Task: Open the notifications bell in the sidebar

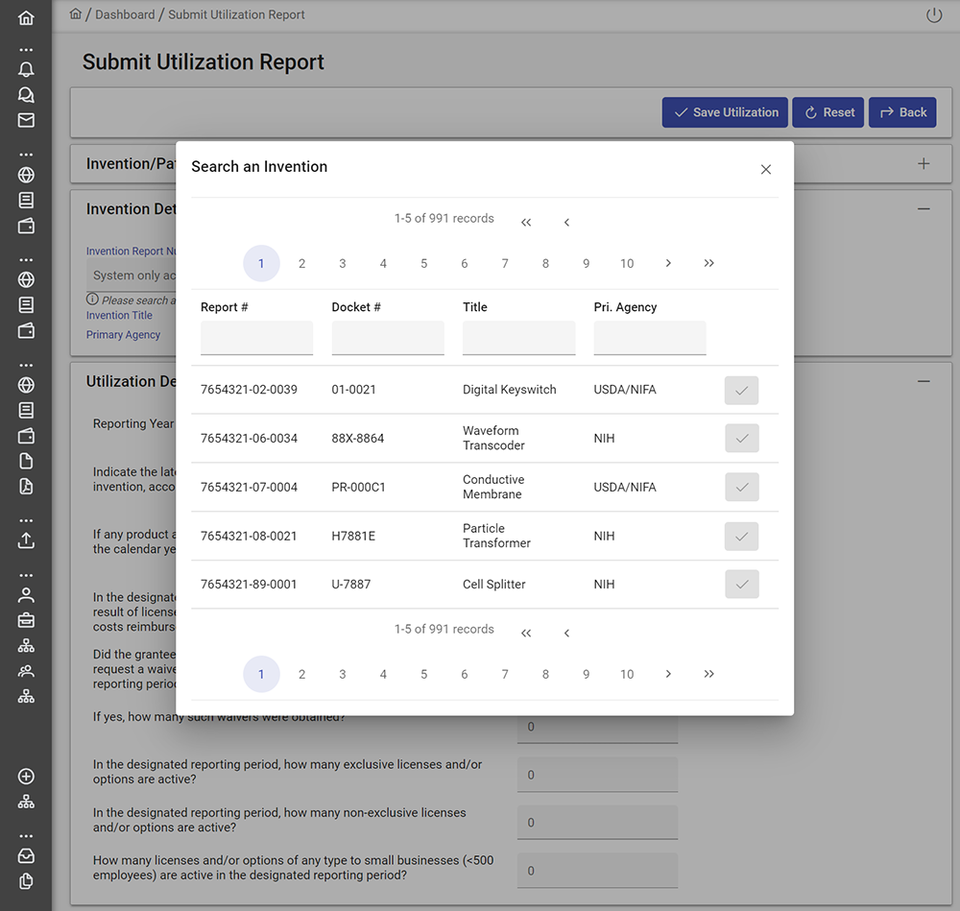Action: click(26, 68)
